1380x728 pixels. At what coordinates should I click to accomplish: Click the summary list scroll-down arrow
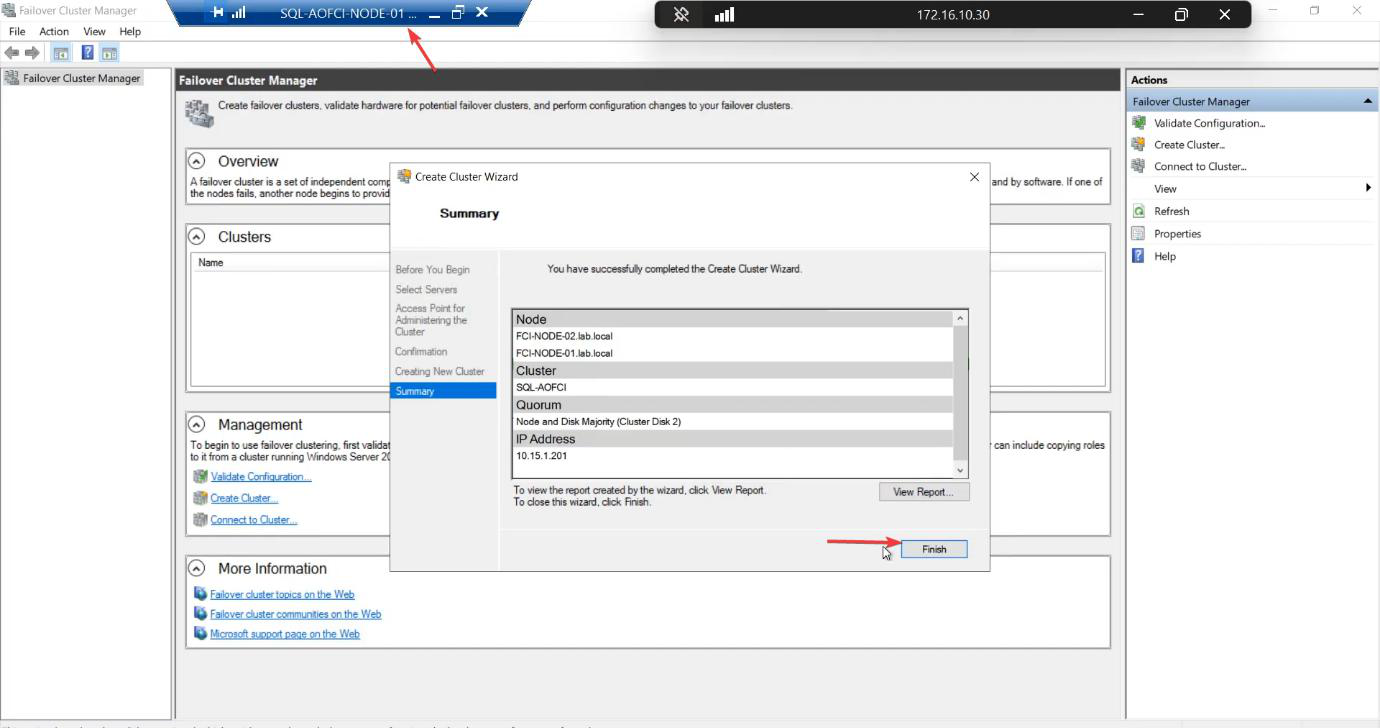pyautogui.click(x=961, y=470)
